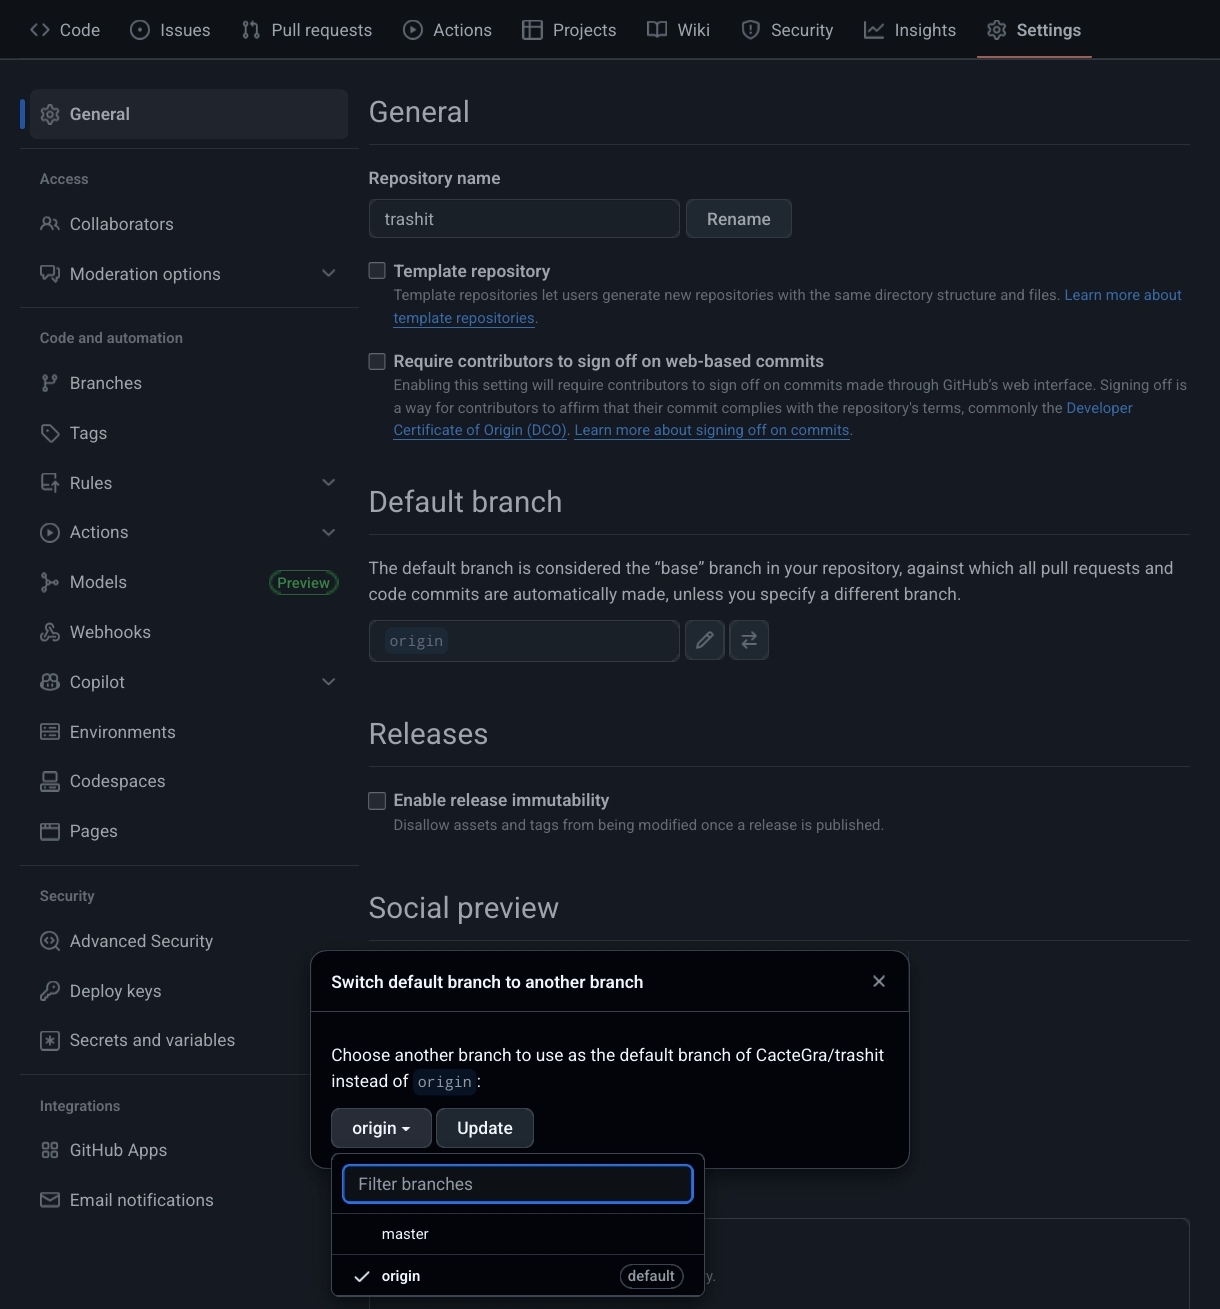Click the Rename button

738,219
